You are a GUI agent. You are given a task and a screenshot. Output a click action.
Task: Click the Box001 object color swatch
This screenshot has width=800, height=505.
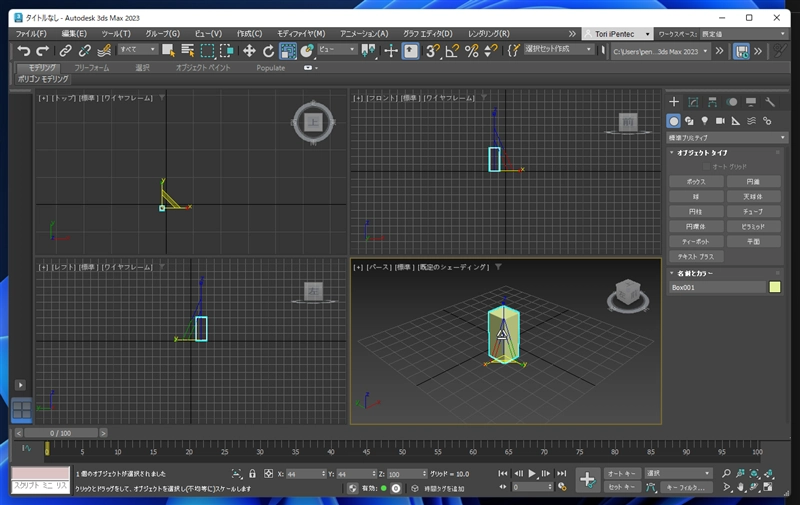774,287
